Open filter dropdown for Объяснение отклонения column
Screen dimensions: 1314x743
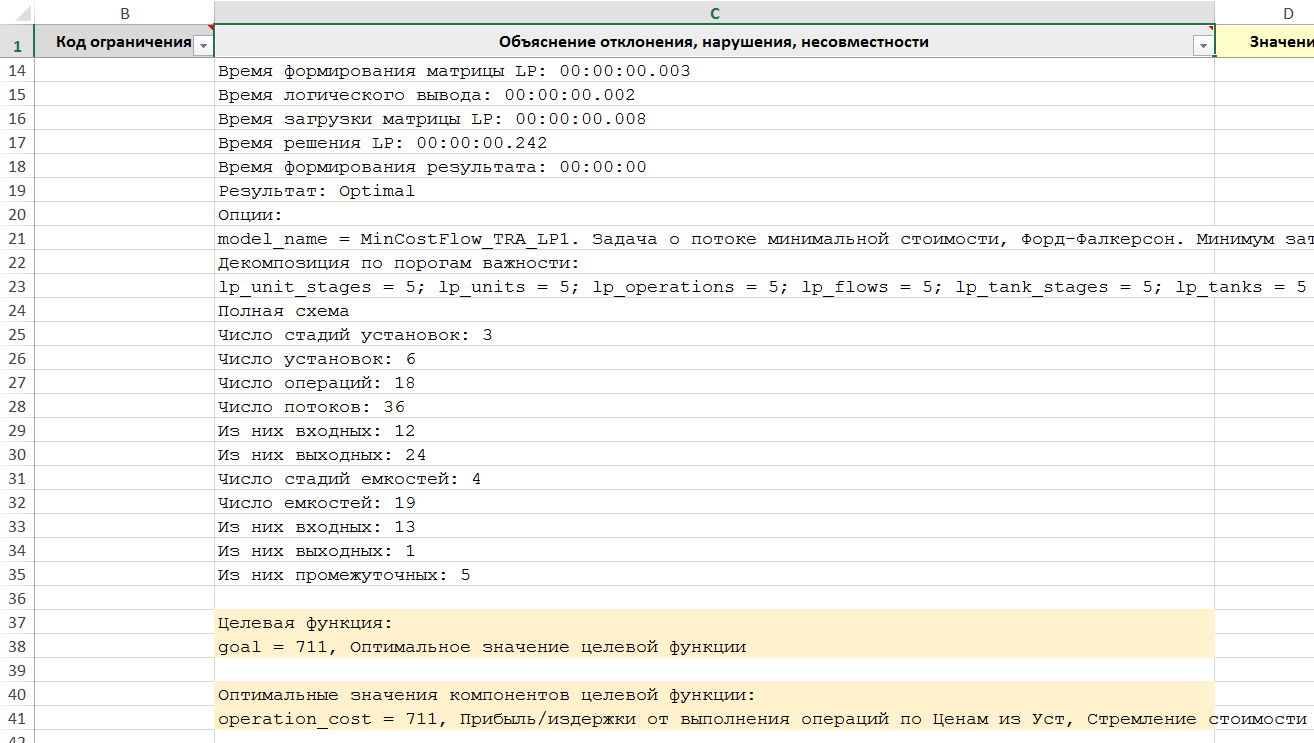click(1202, 46)
